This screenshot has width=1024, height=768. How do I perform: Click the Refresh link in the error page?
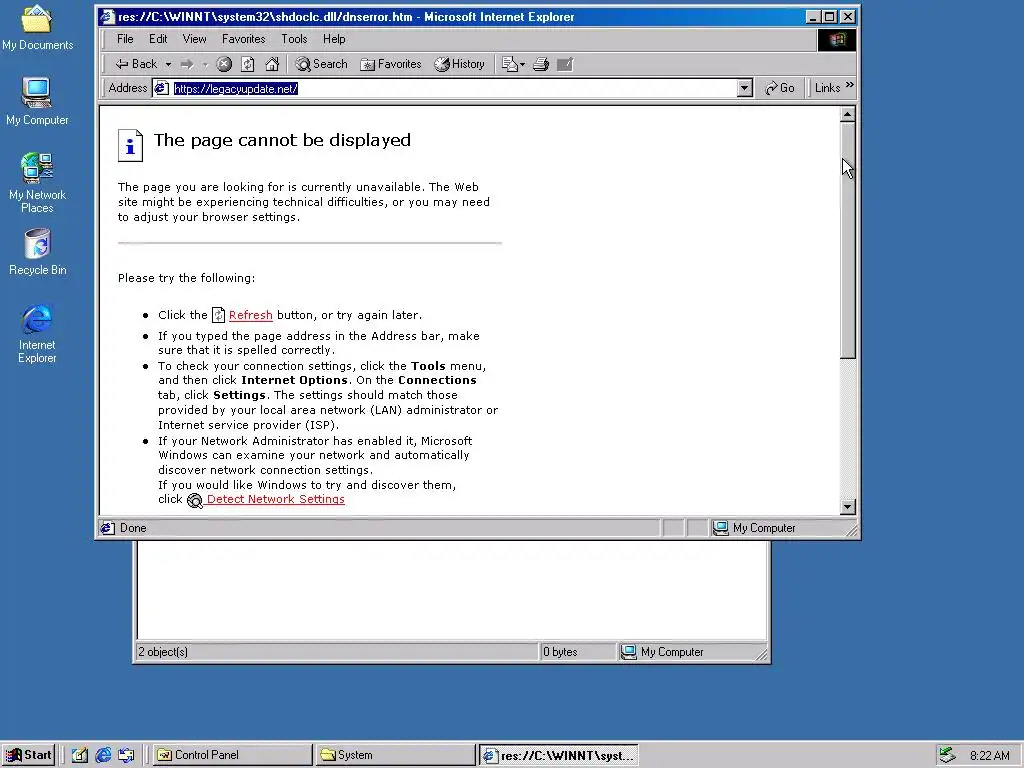pyautogui.click(x=251, y=315)
